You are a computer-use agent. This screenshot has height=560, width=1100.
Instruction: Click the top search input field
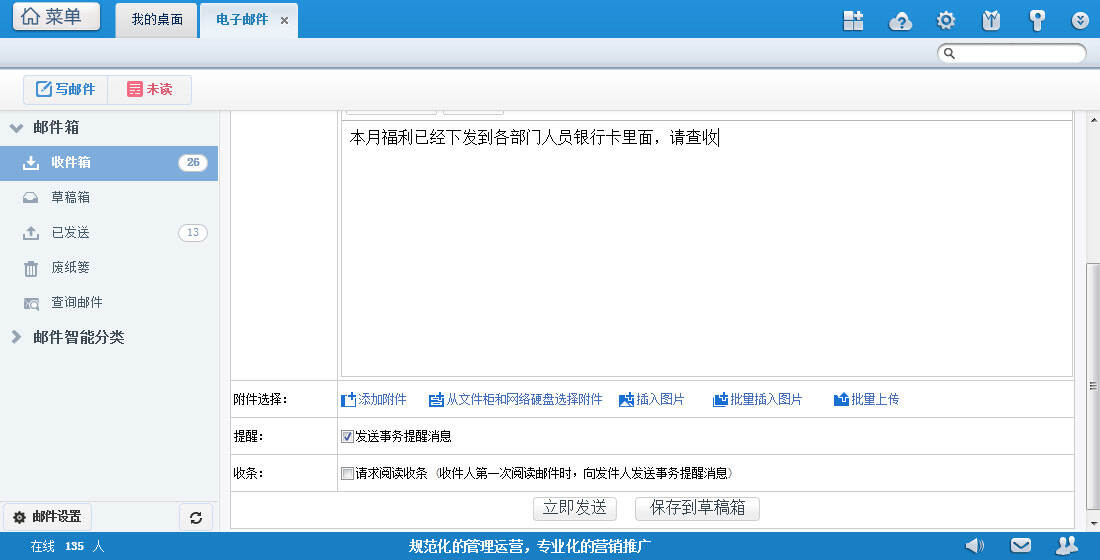point(1018,53)
